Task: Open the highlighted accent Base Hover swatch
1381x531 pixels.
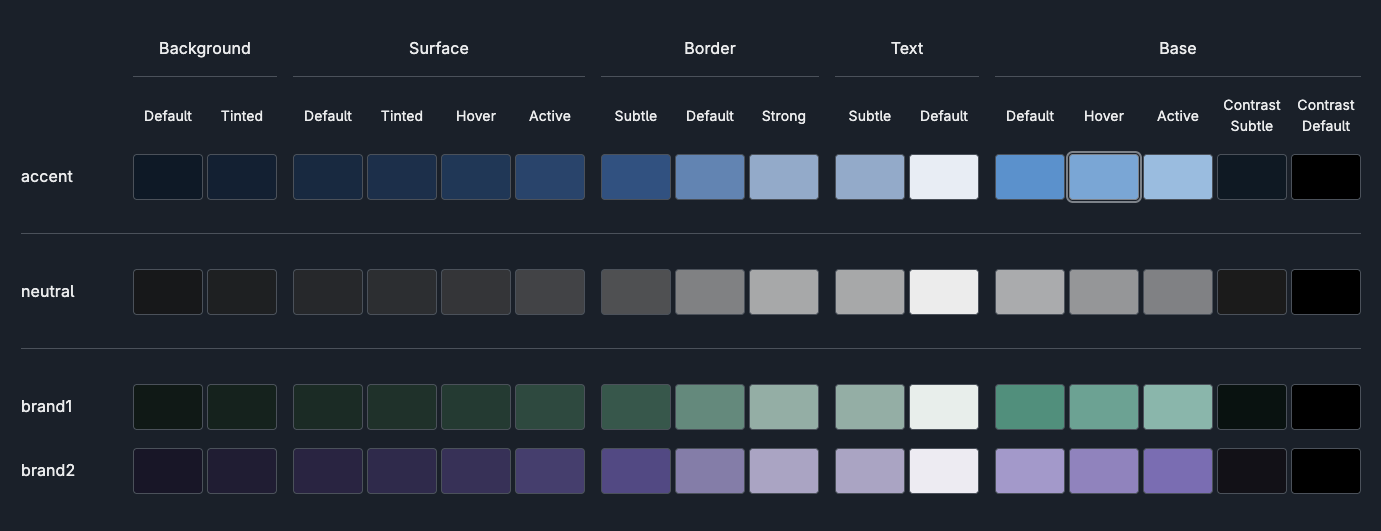Action: [x=1104, y=177]
